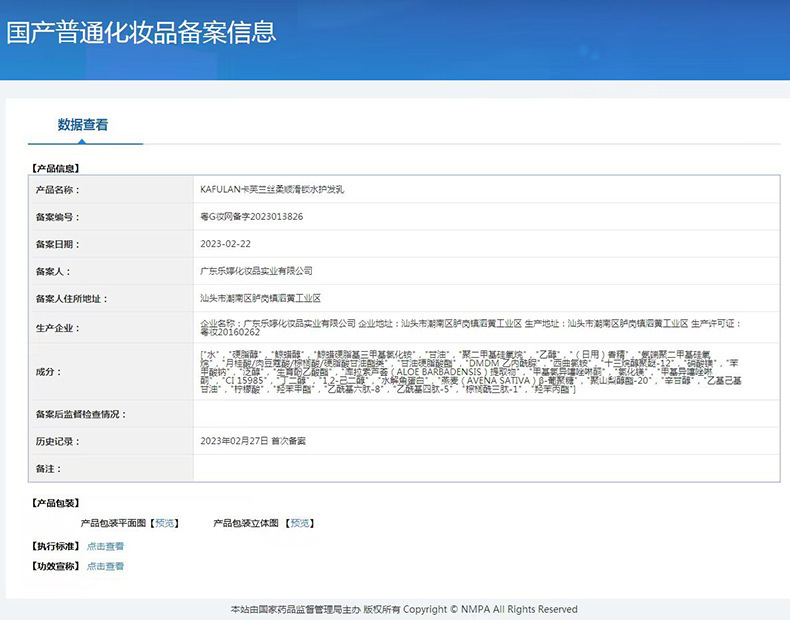This screenshot has width=790, height=620.
Task: Open 点击查看 link next to 功效宣称
Action: pyautogui.click(x=105, y=566)
